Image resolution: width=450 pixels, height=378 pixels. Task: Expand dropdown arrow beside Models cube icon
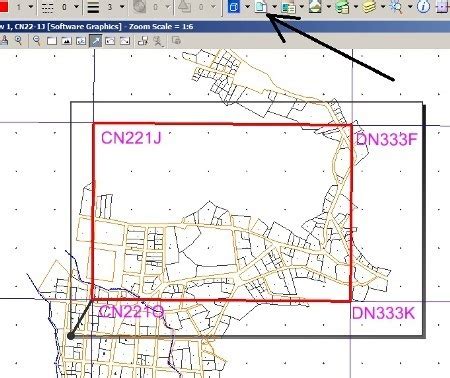(247, 6)
